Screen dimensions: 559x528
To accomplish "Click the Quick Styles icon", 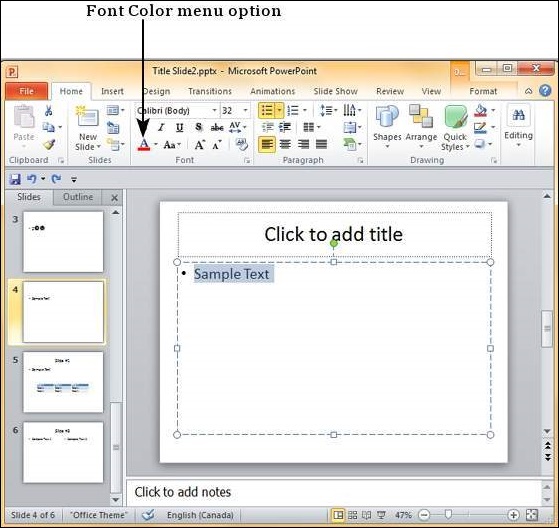I will (x=455, y=117).
